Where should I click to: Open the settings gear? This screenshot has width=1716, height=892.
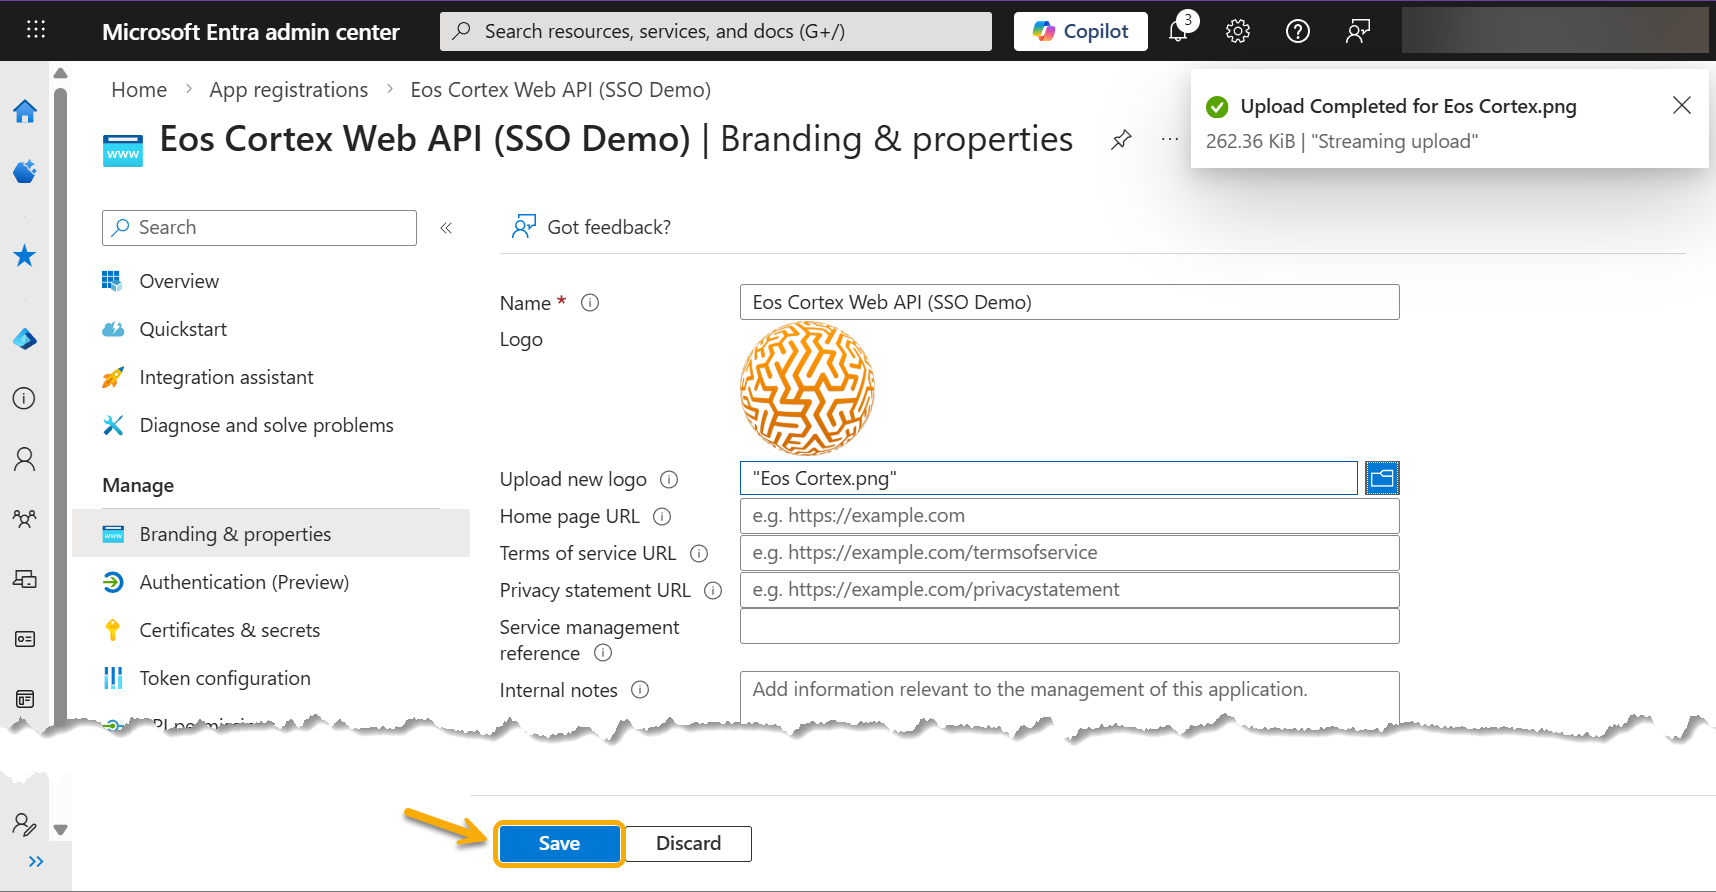[1238, 31]
